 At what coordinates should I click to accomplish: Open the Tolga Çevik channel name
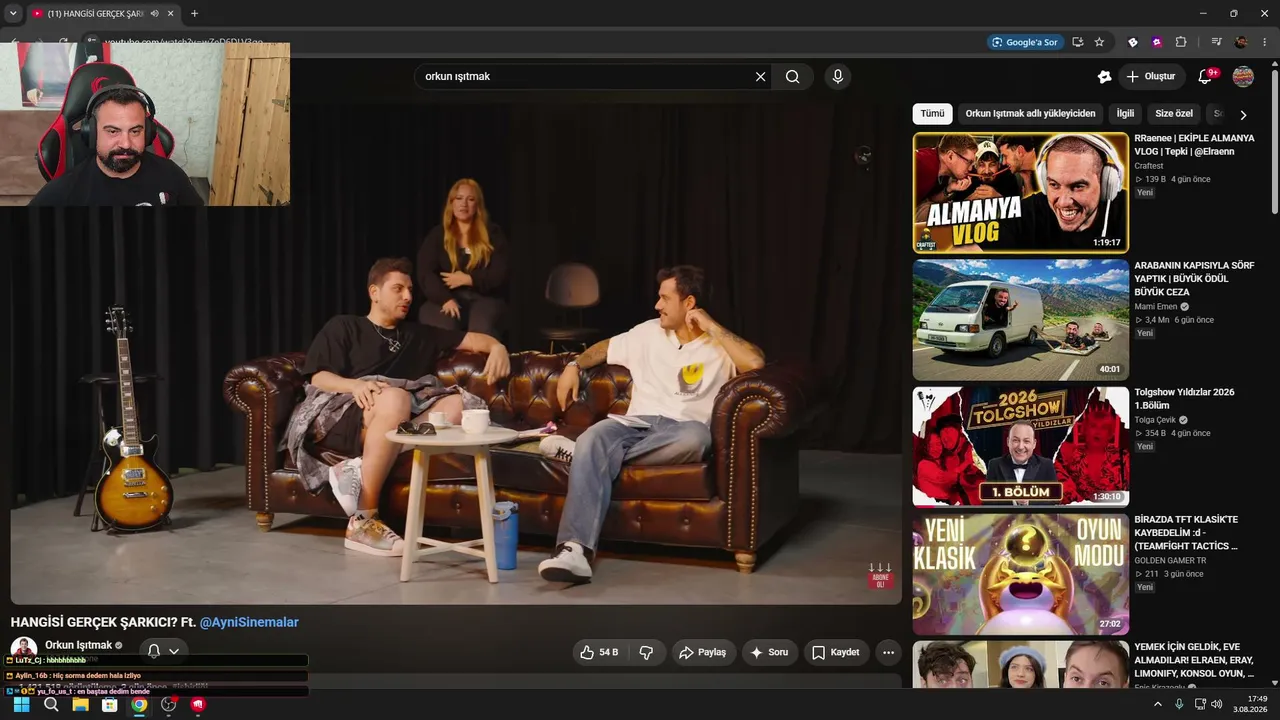pos(1155,420)
